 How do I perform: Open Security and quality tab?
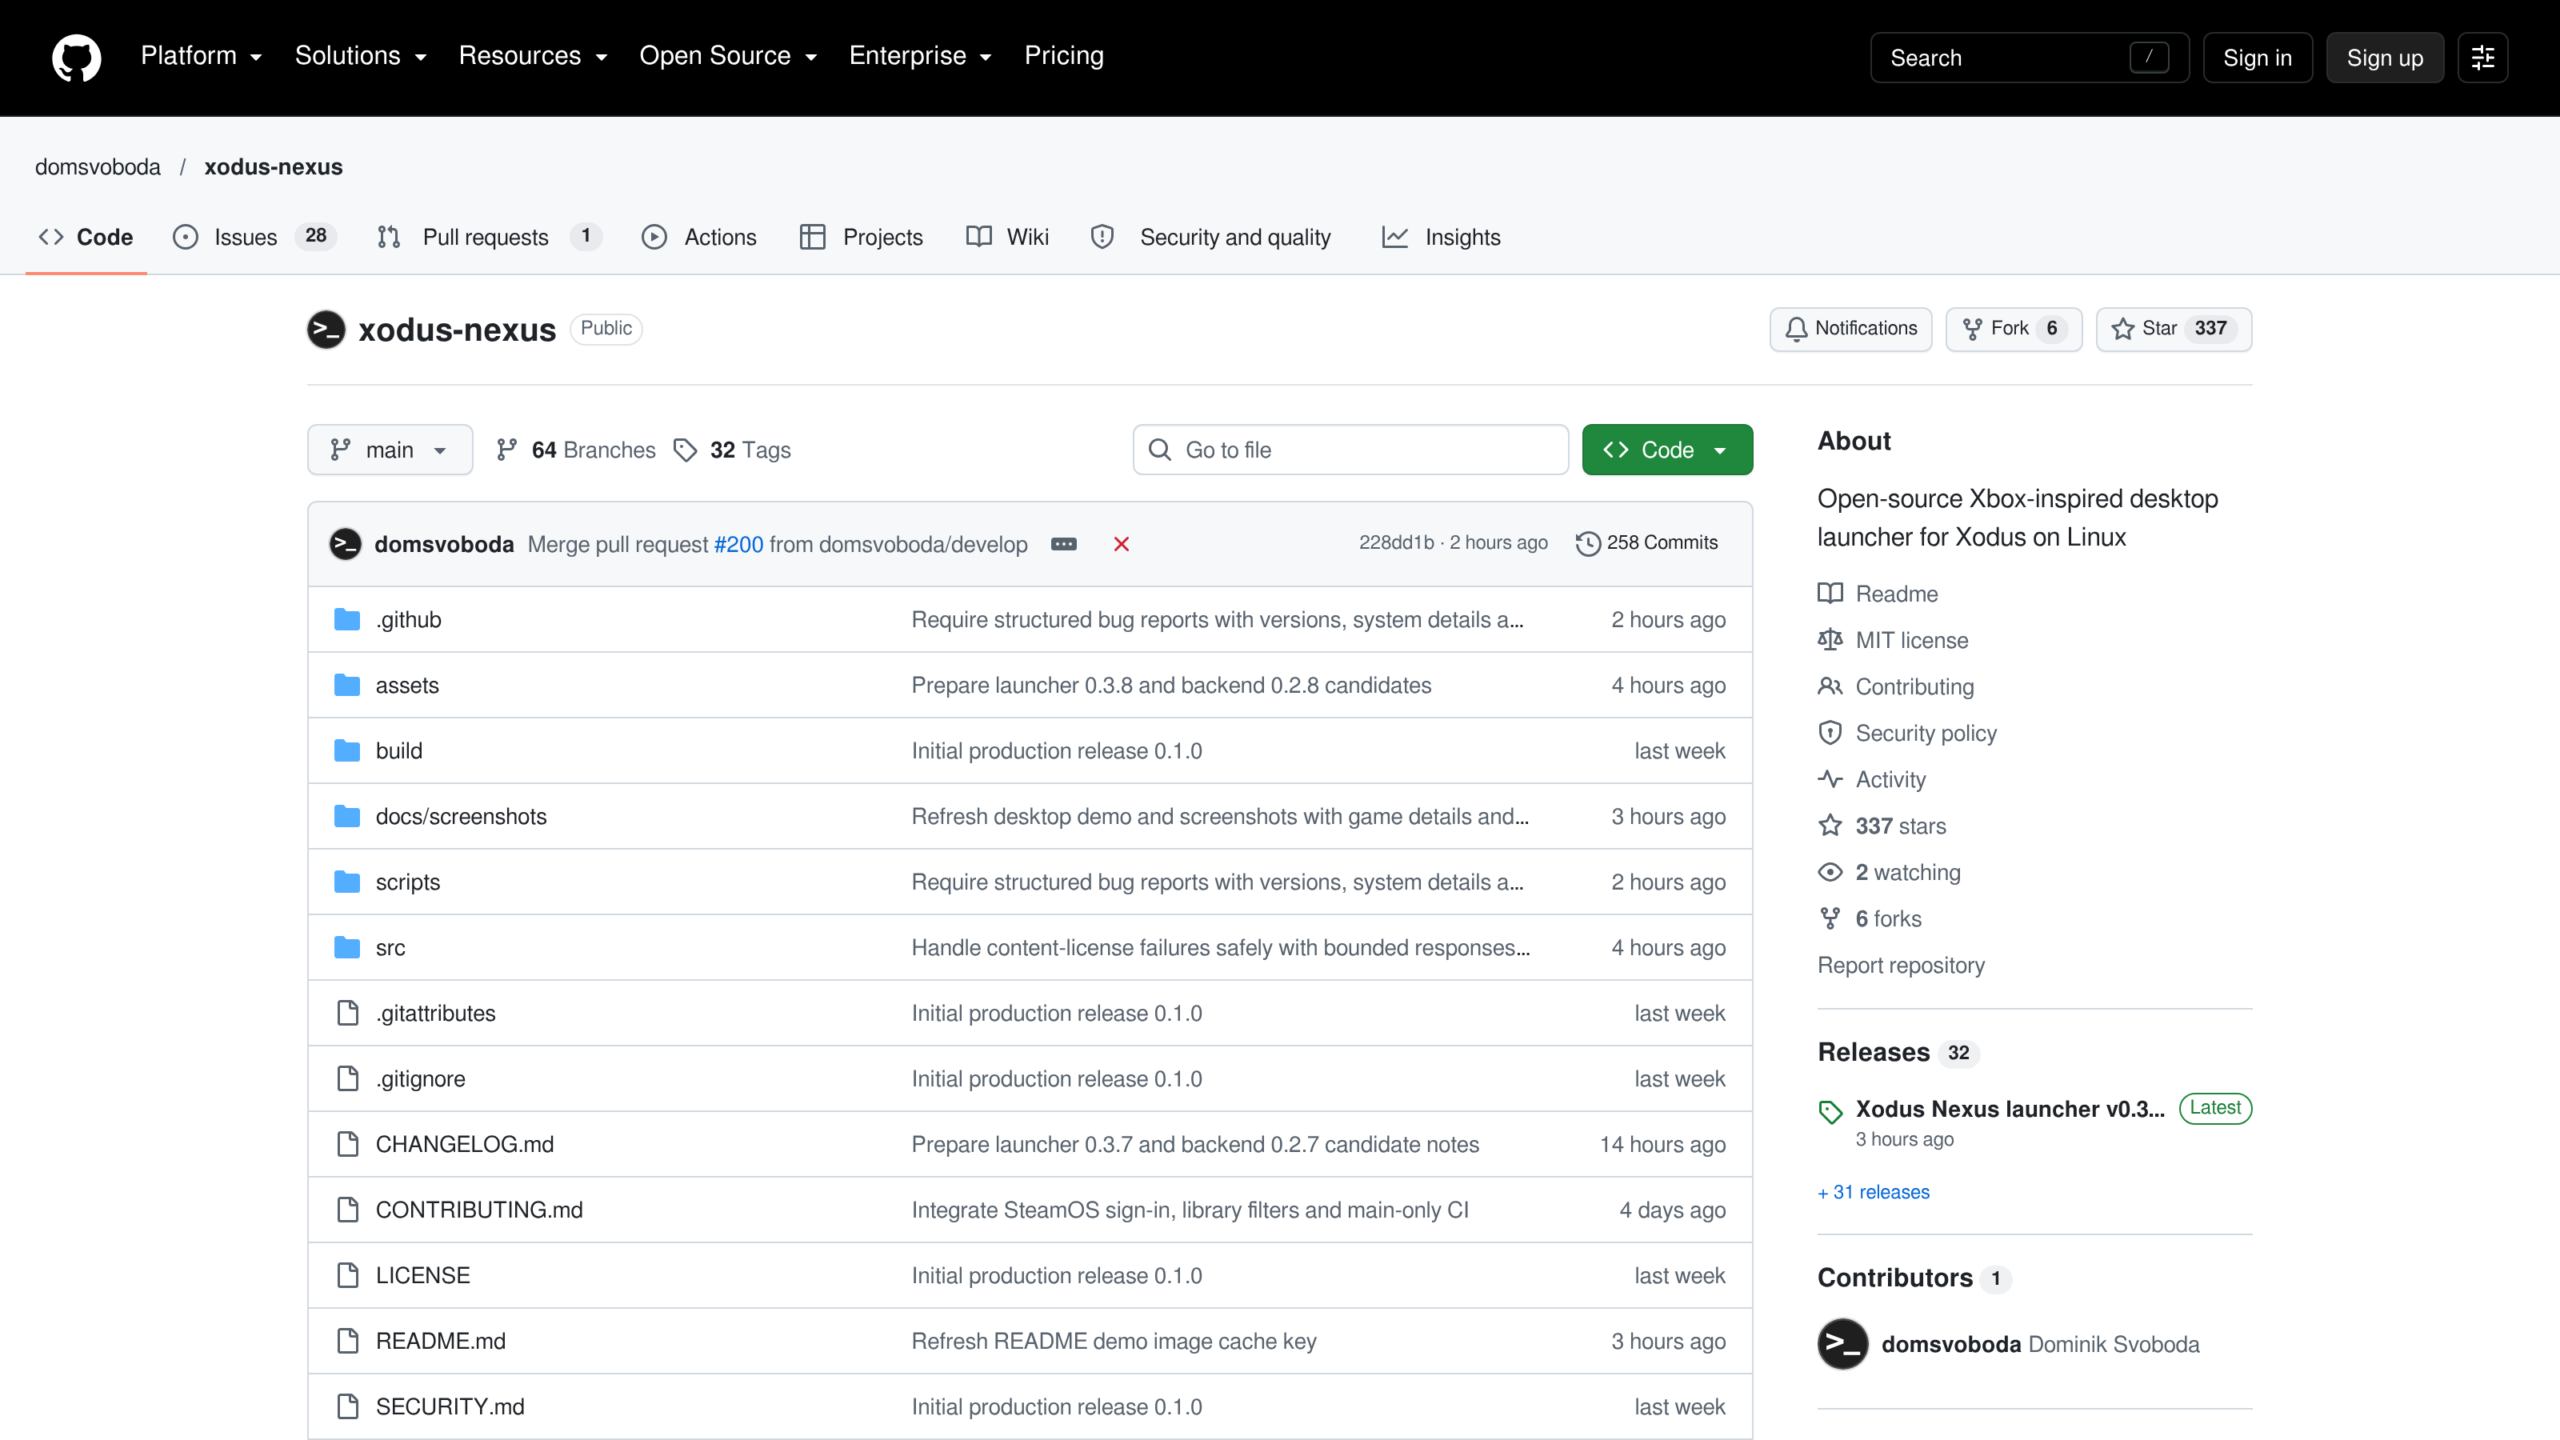coord(1211,237)
